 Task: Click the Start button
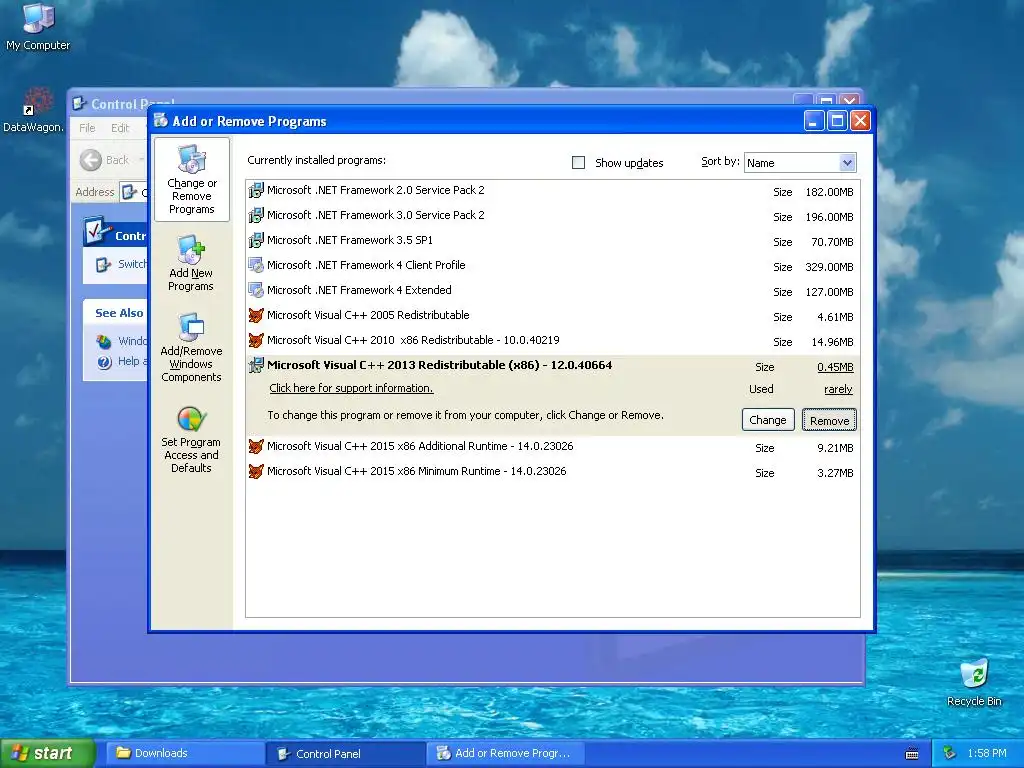point(47,754)
